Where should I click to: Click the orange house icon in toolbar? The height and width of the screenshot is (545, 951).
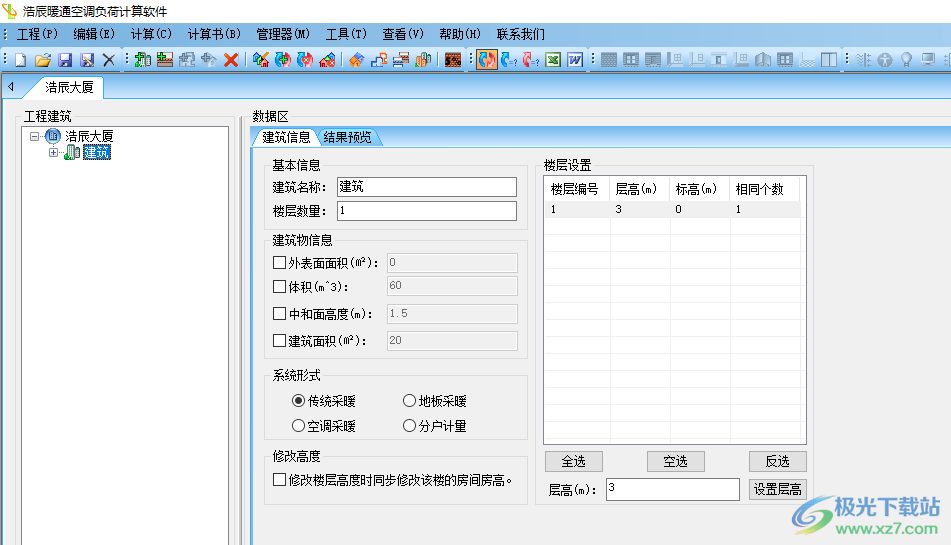point(357,59)
